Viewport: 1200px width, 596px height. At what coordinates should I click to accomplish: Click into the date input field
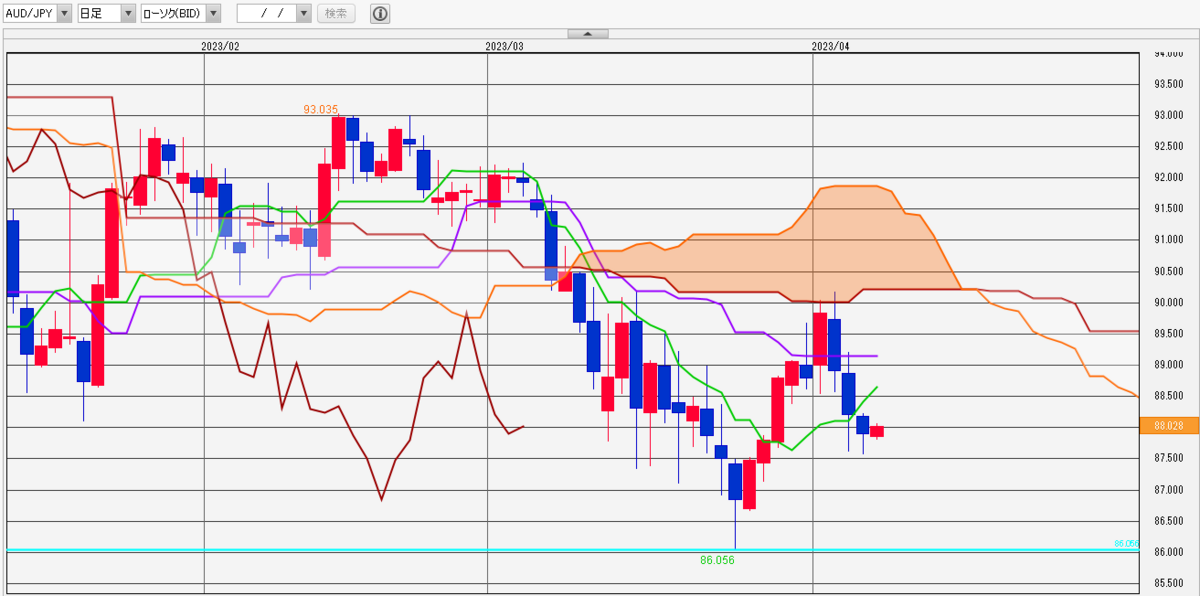click(267, 13)
